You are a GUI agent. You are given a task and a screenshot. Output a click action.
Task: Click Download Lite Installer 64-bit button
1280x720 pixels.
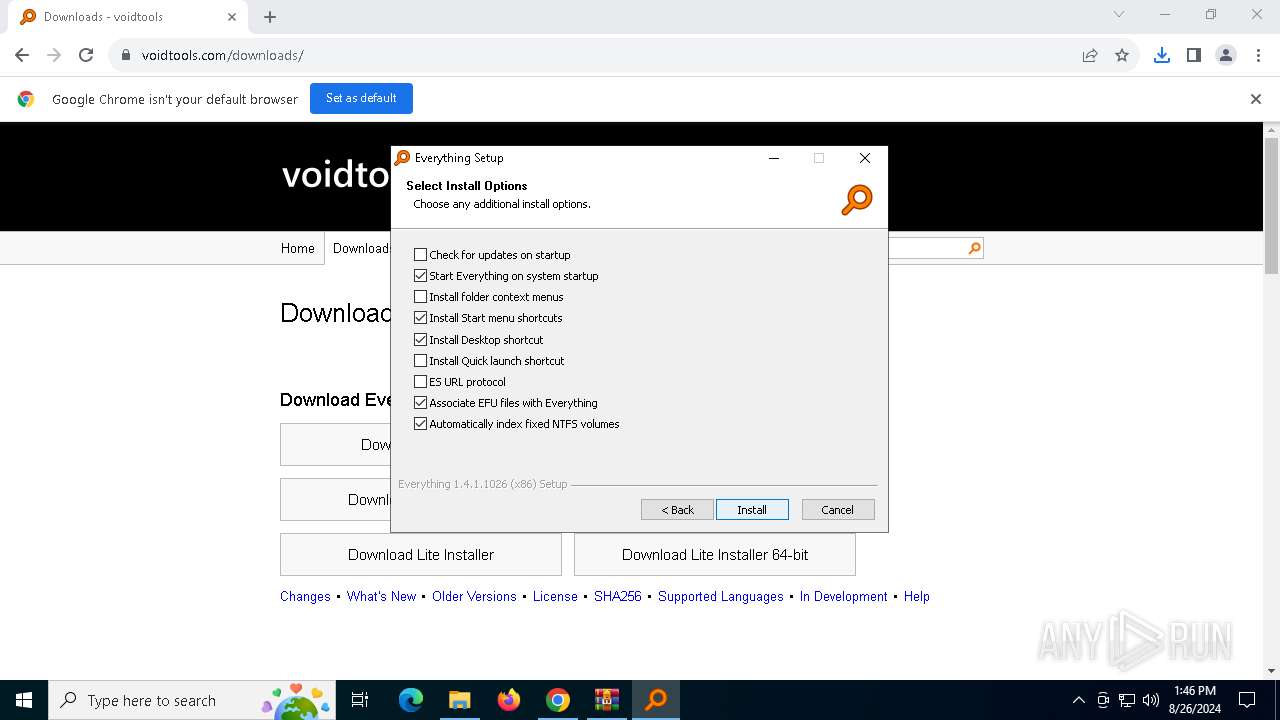tap(715, 555)
